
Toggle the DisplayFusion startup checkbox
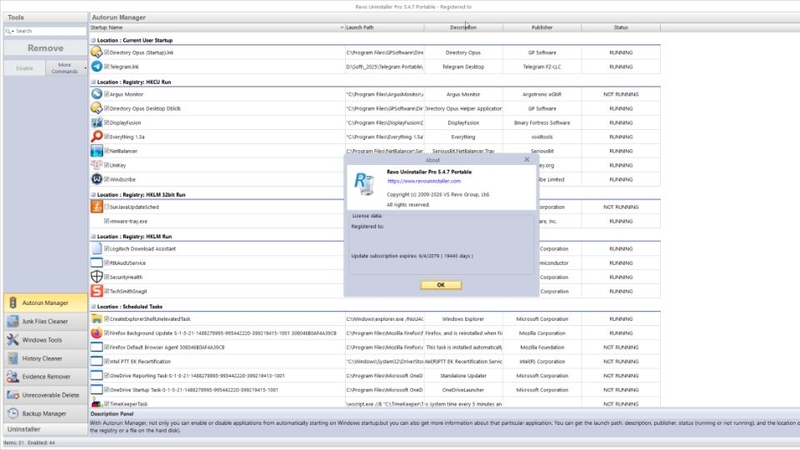(x=107, y=122)
